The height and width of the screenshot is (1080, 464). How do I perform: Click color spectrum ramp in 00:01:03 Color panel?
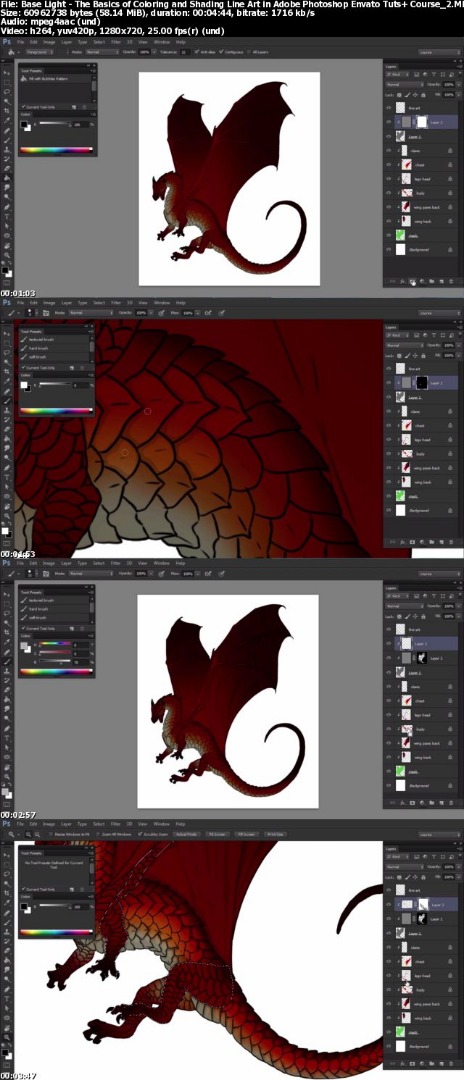[56, 149]
